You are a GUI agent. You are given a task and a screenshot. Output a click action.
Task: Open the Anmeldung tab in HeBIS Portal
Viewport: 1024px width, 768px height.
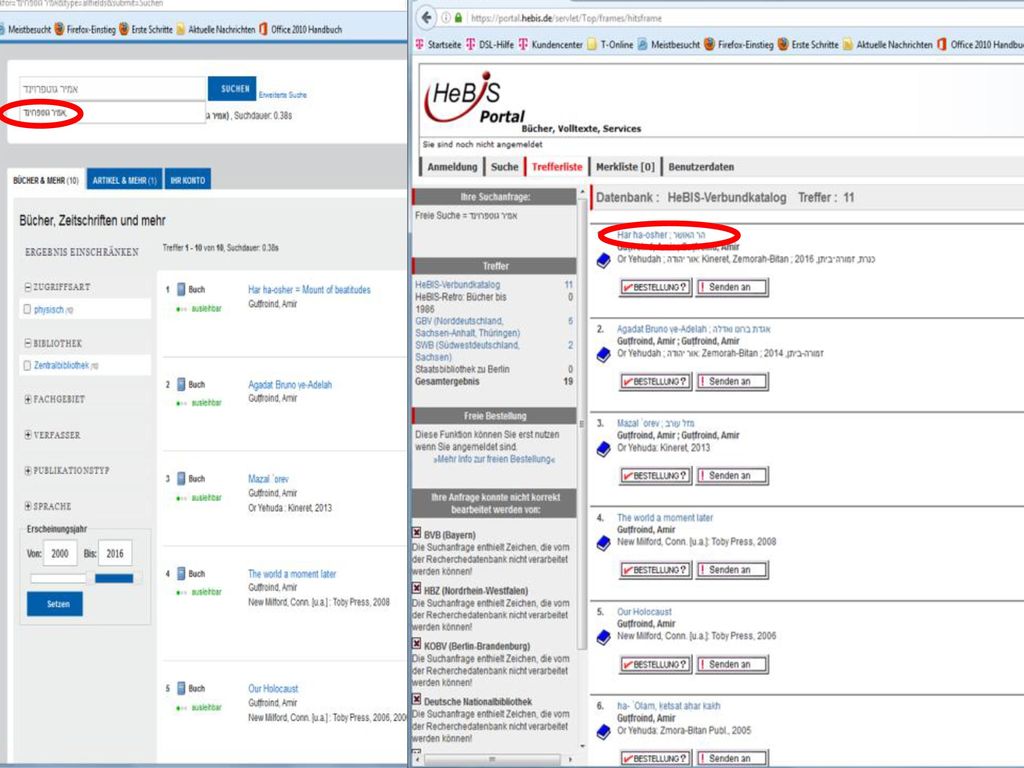(x=452, y=167)
